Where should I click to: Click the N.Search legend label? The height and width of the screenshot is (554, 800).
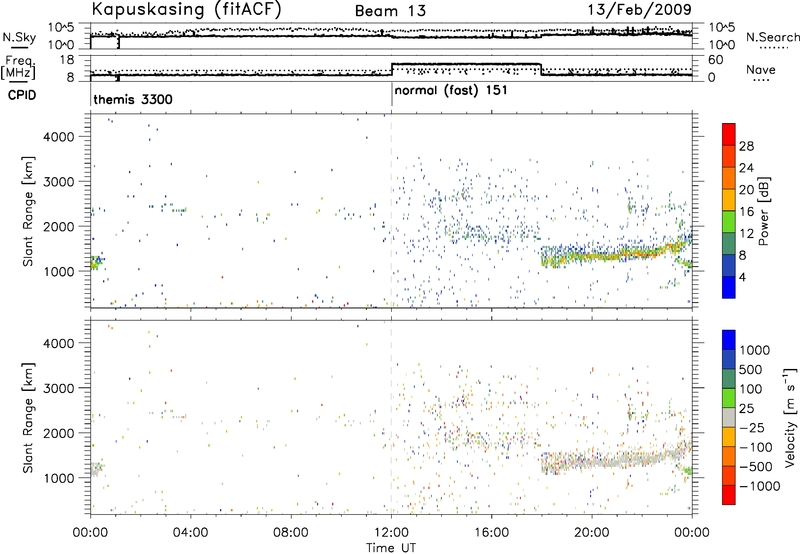click(772, 37)
